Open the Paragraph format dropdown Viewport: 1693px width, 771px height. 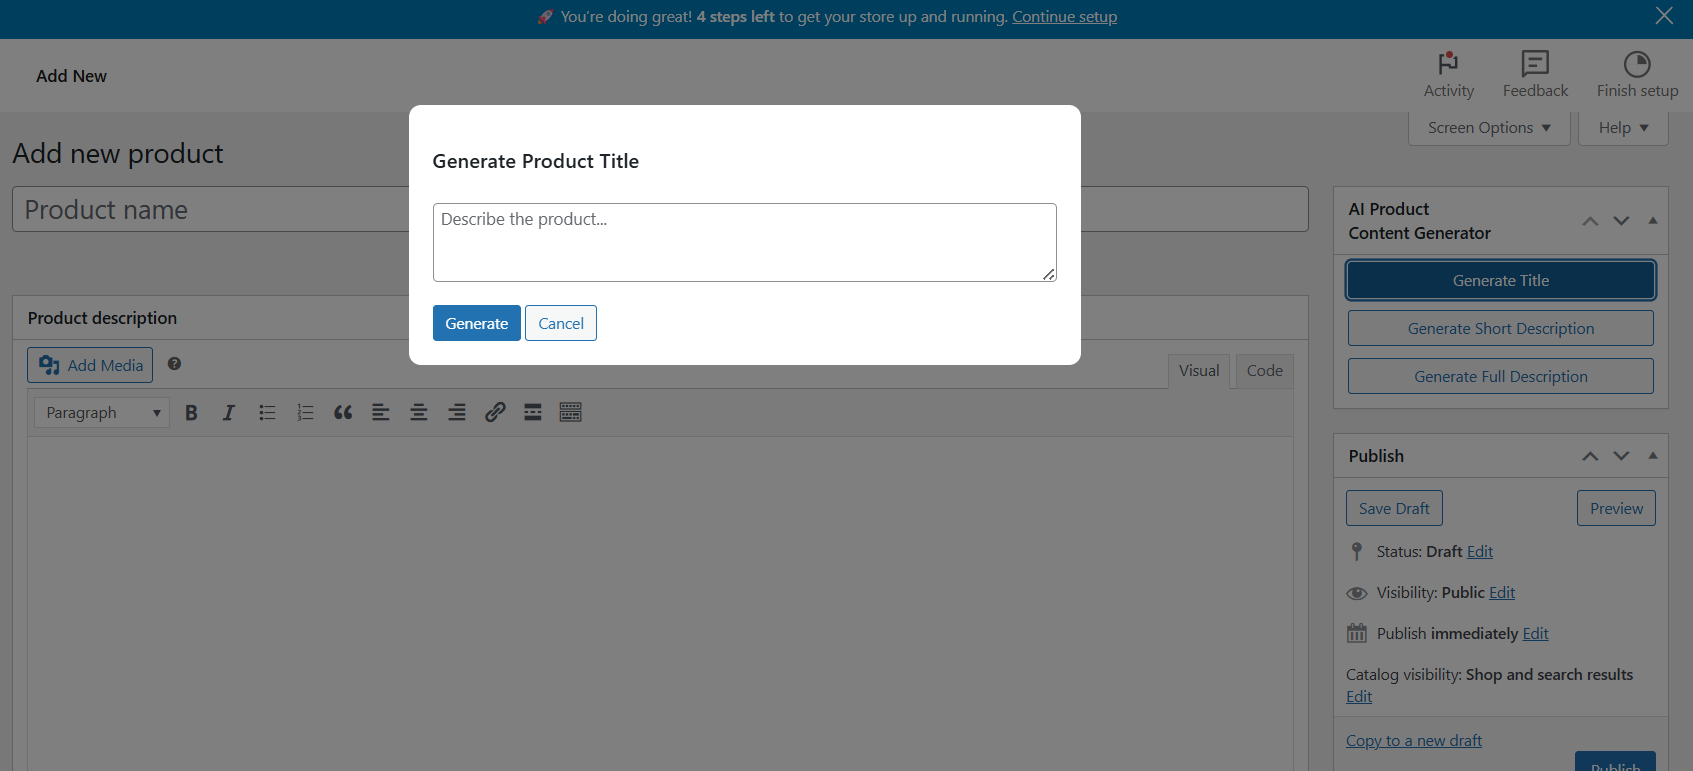(102, 413)
